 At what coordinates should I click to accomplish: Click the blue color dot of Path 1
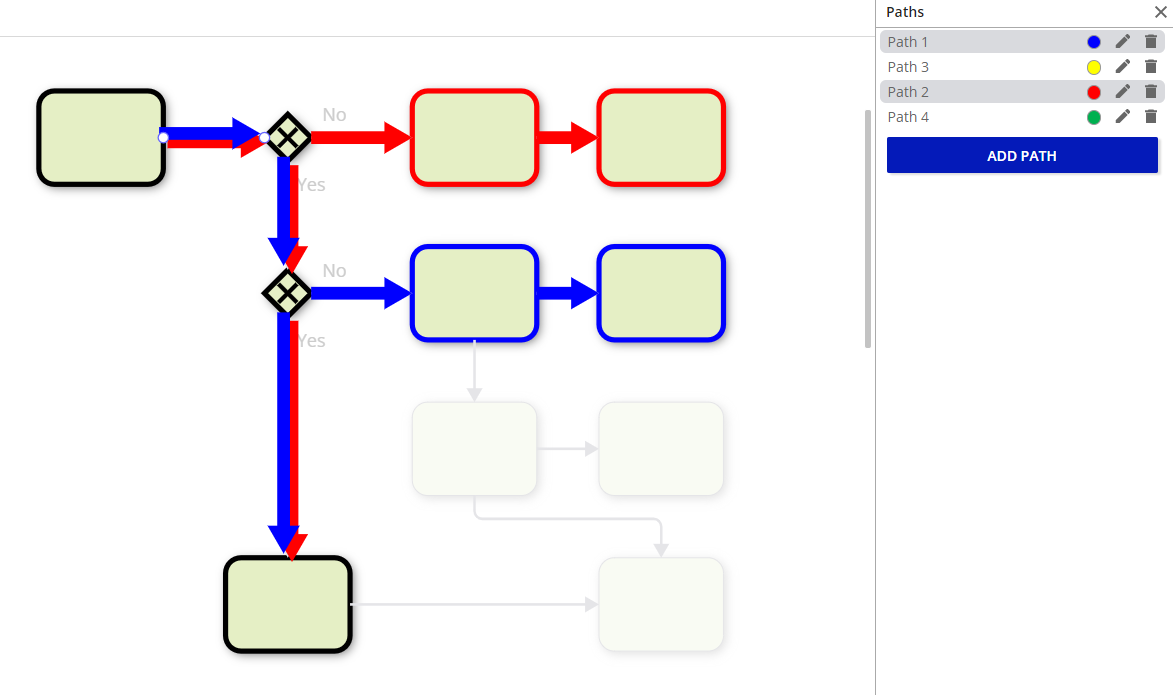coord(1094,42)
